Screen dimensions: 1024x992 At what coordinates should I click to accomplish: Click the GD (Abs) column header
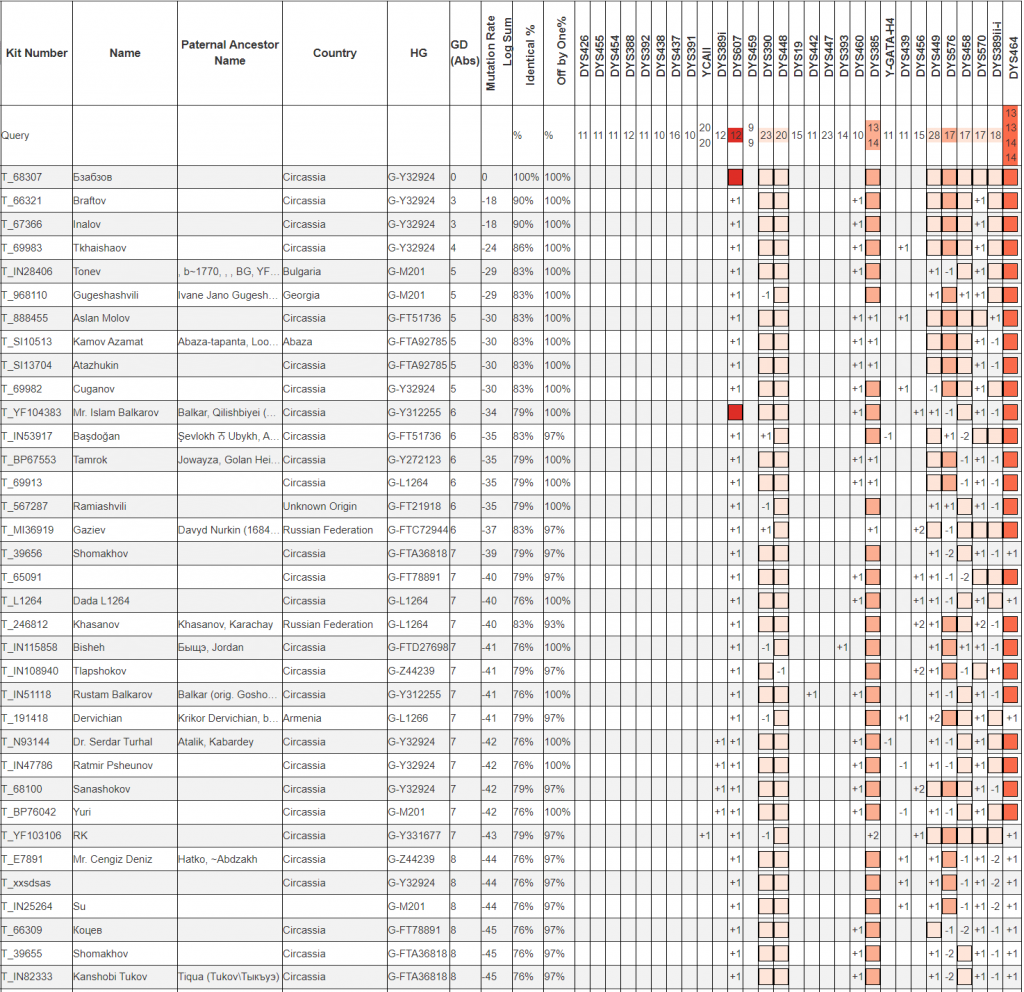pos(464,53)
